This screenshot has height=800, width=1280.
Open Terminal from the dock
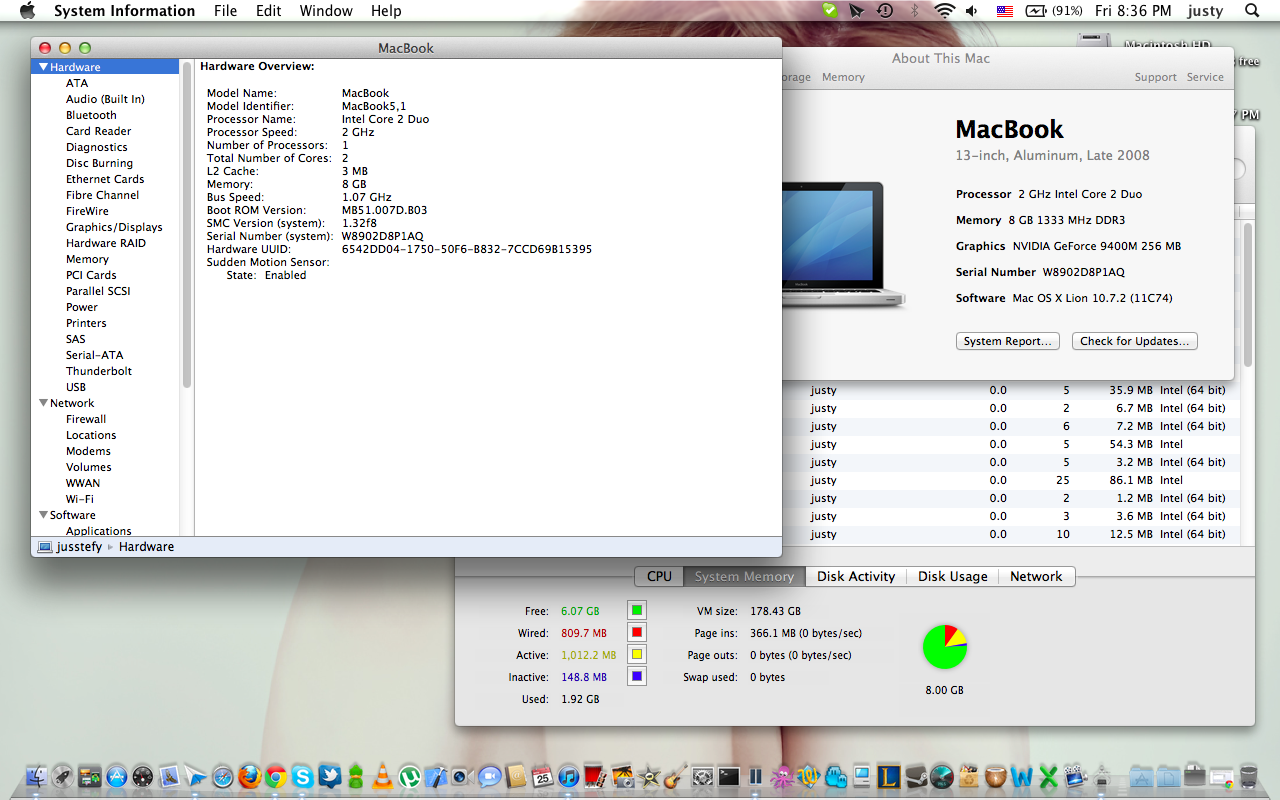(x=729, y=776)
